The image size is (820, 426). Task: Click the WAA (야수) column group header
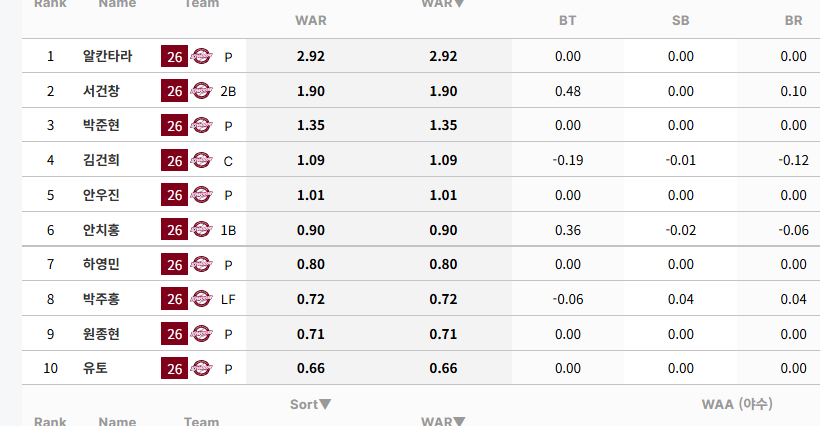click(x=737, y=404)
